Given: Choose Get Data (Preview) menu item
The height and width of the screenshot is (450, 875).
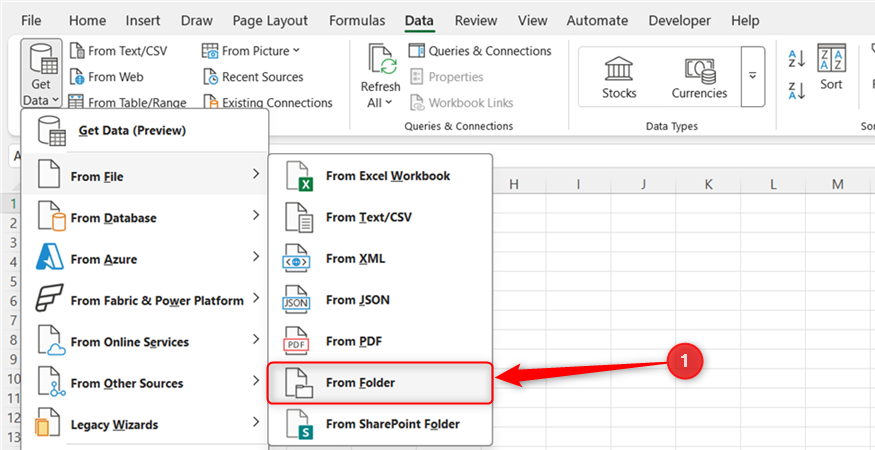Looking at the screenshot, I should tap(145, 131).
